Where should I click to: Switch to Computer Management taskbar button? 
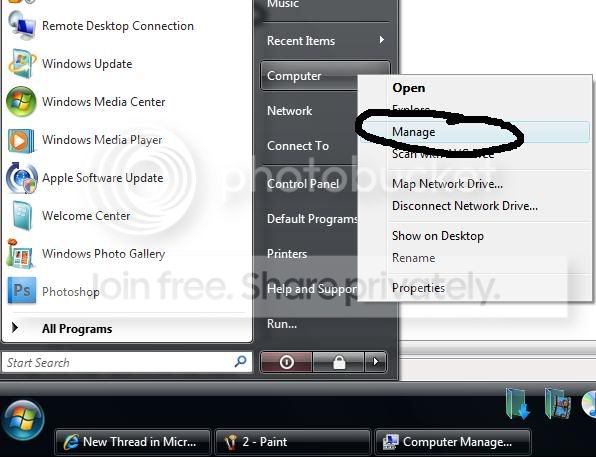click(452, 442)
